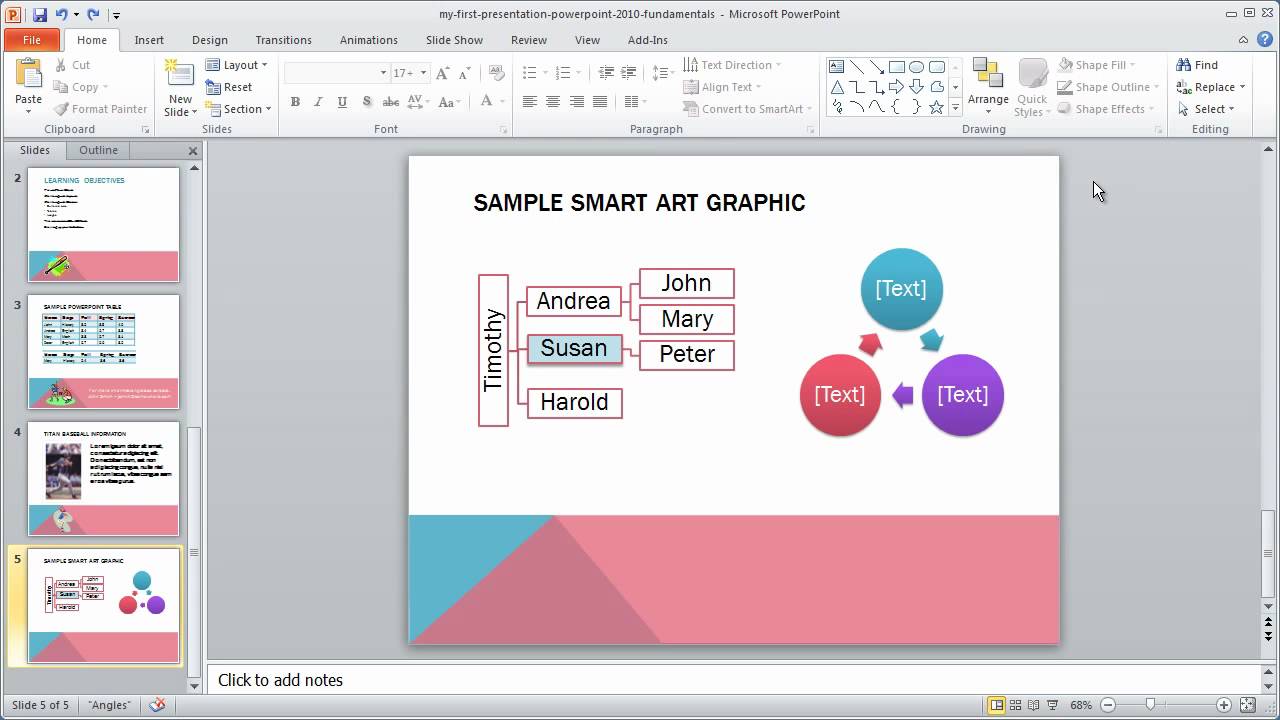Open the Layout dropdown

(237, 65)
